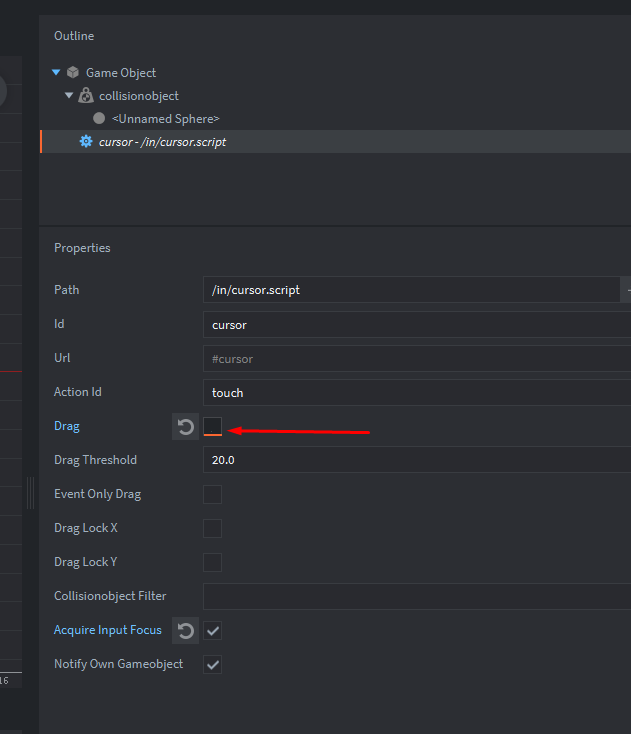Check the Drag Lock Y box
Screen dimensions: 631x734
212,562
